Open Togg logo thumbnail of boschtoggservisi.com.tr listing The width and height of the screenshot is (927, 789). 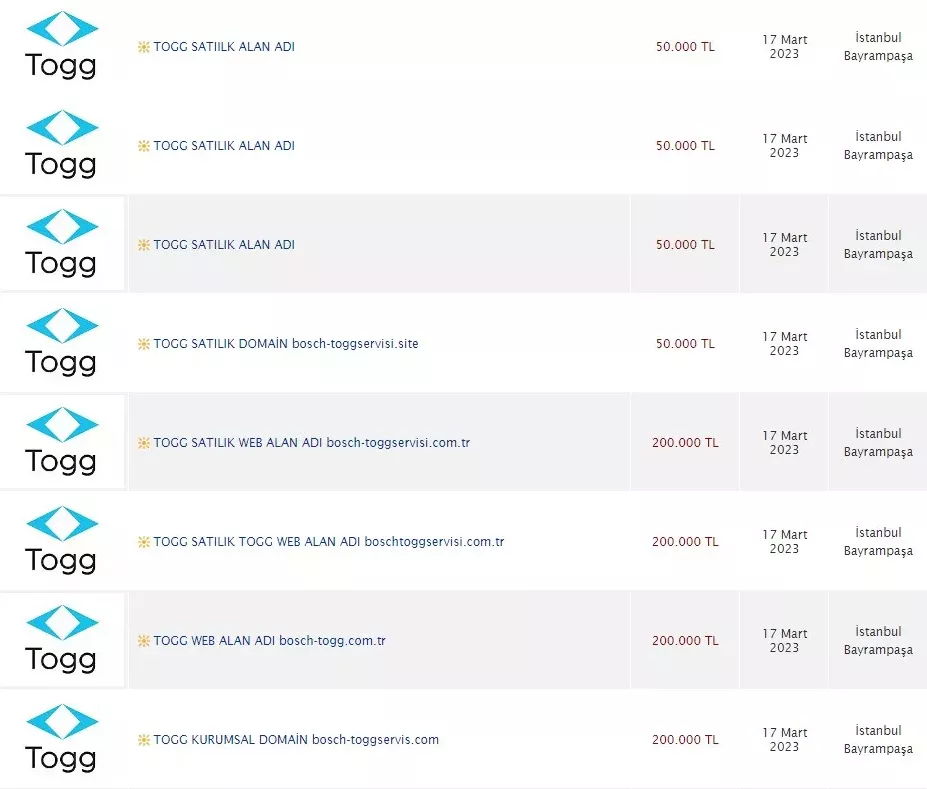pyautogui.click(x=62, y=540)
